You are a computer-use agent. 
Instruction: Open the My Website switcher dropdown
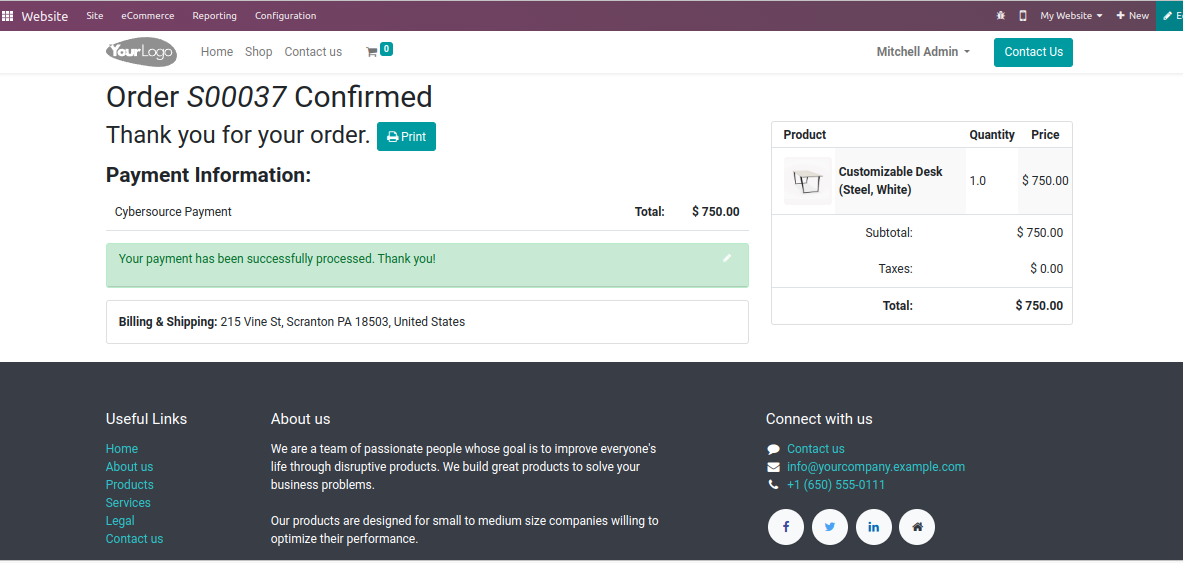pyautogui.click(x=1071, y=16)
